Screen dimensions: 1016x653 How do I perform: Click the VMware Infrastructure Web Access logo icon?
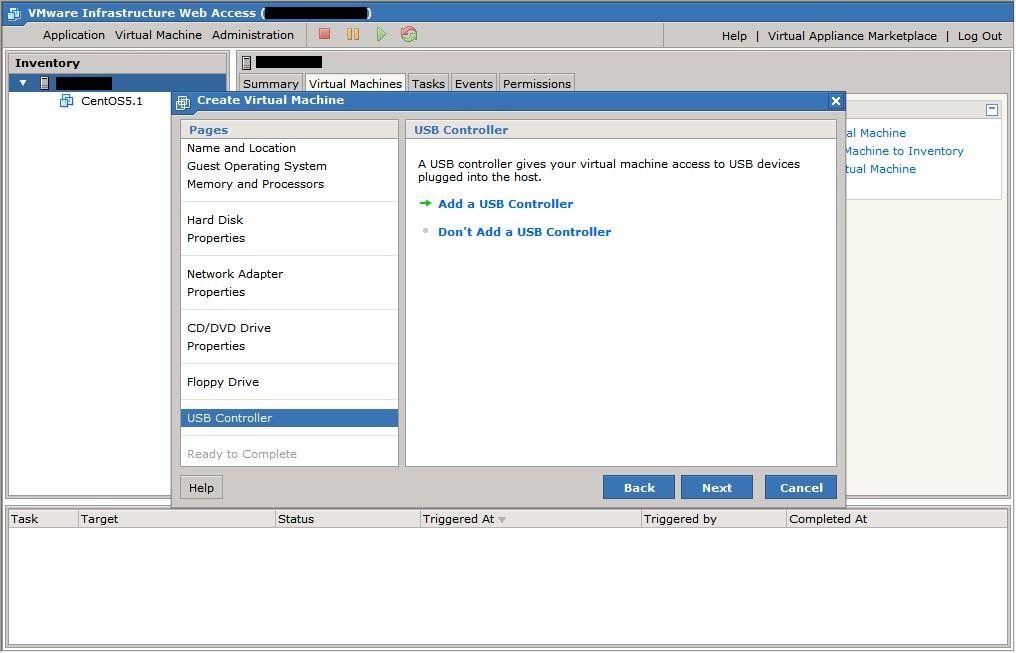tap(14, 13)
